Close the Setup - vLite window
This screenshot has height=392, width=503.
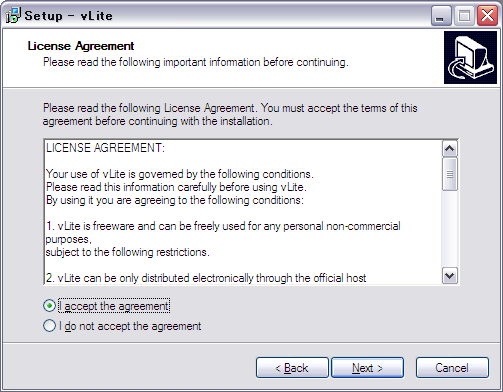[487, 15]
